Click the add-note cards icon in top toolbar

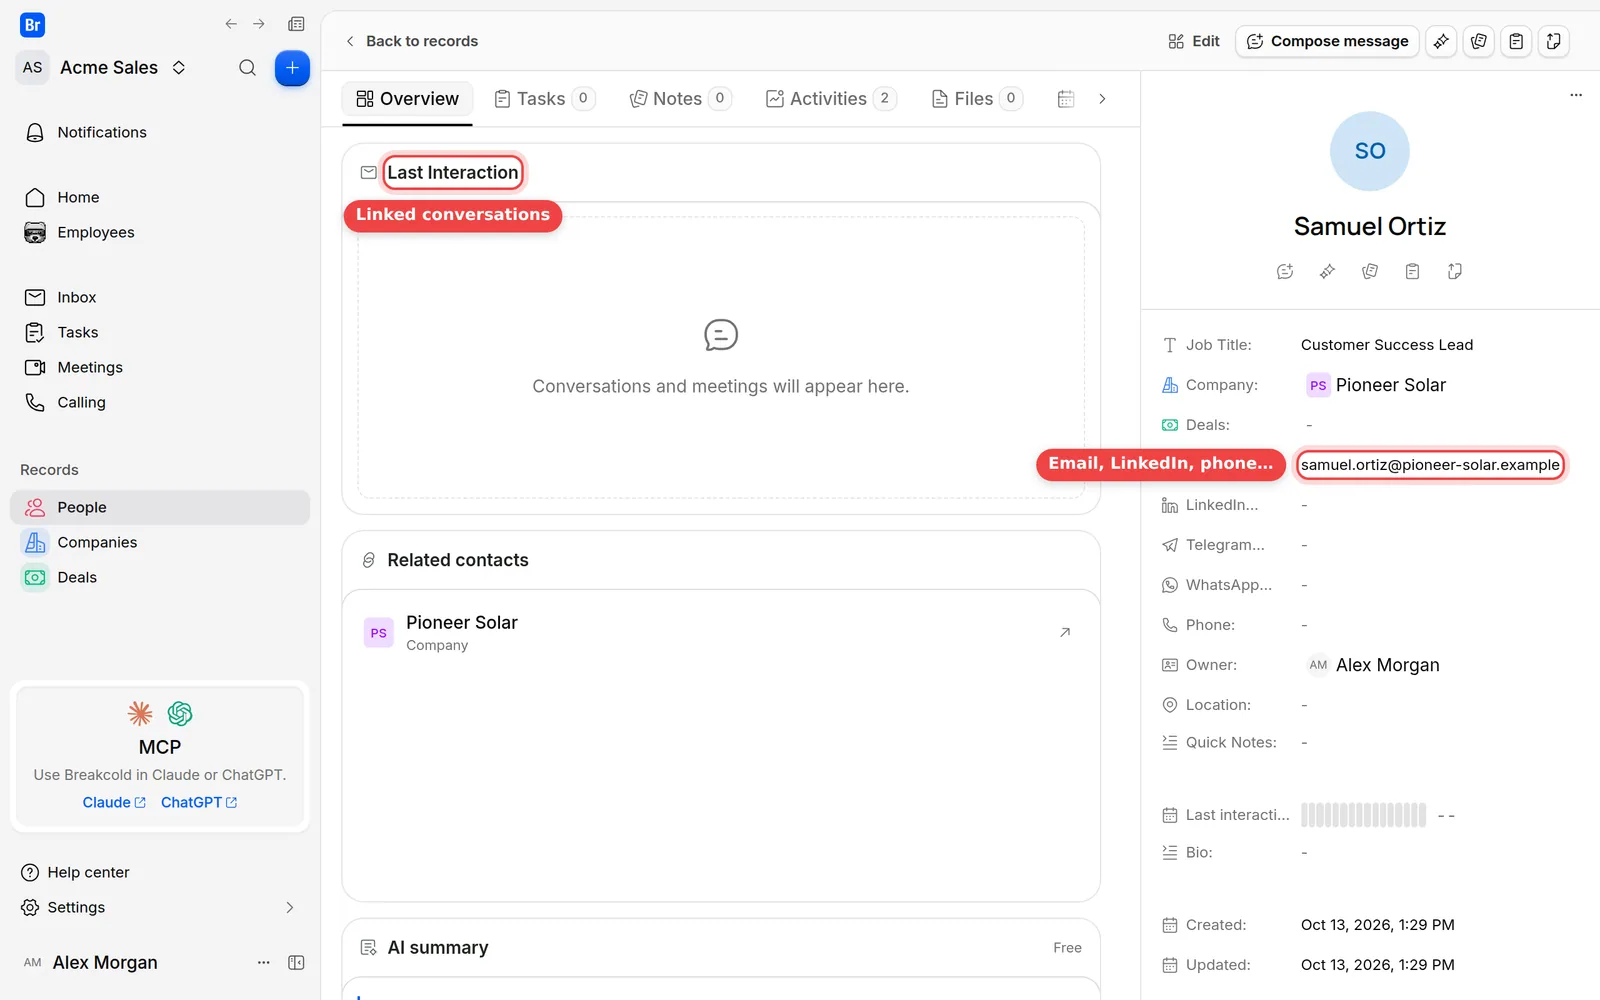coord(1479,41)
